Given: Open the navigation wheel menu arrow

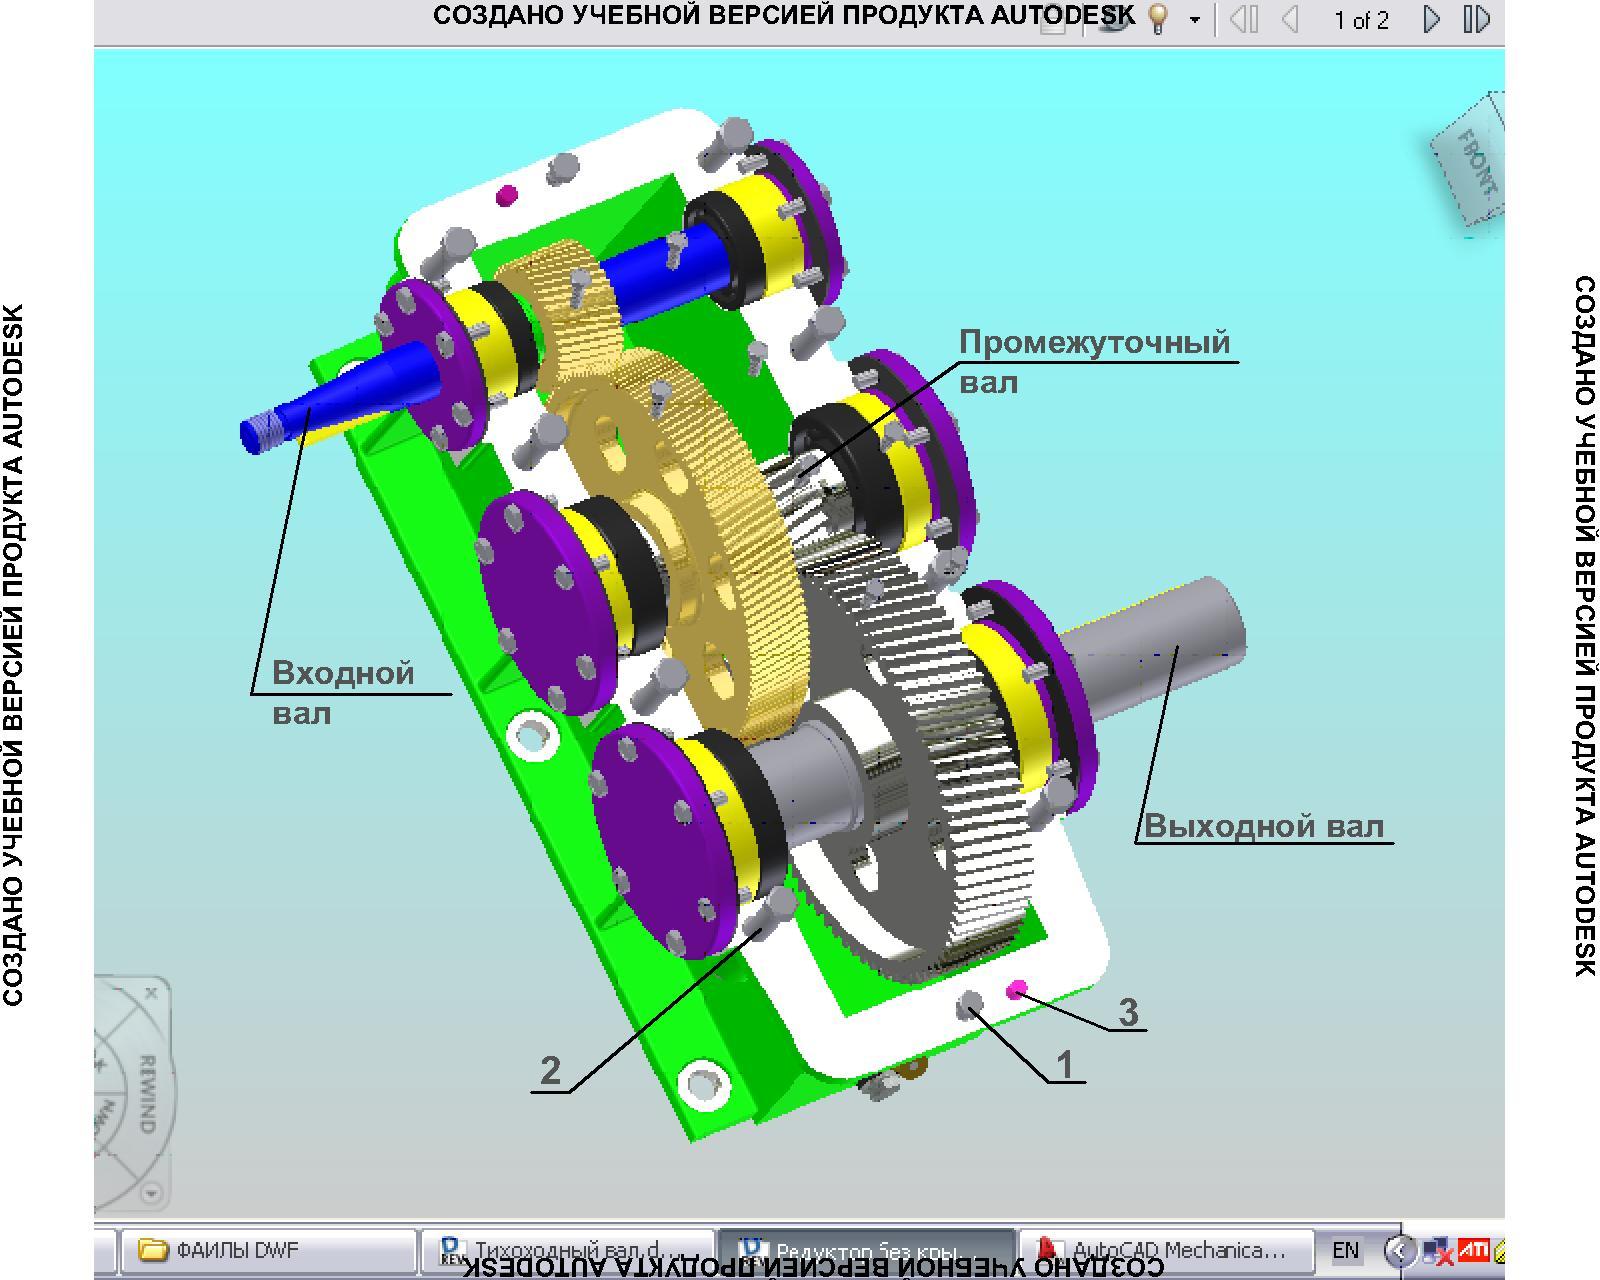Looking at the screenshot, I should point(150,1192).
